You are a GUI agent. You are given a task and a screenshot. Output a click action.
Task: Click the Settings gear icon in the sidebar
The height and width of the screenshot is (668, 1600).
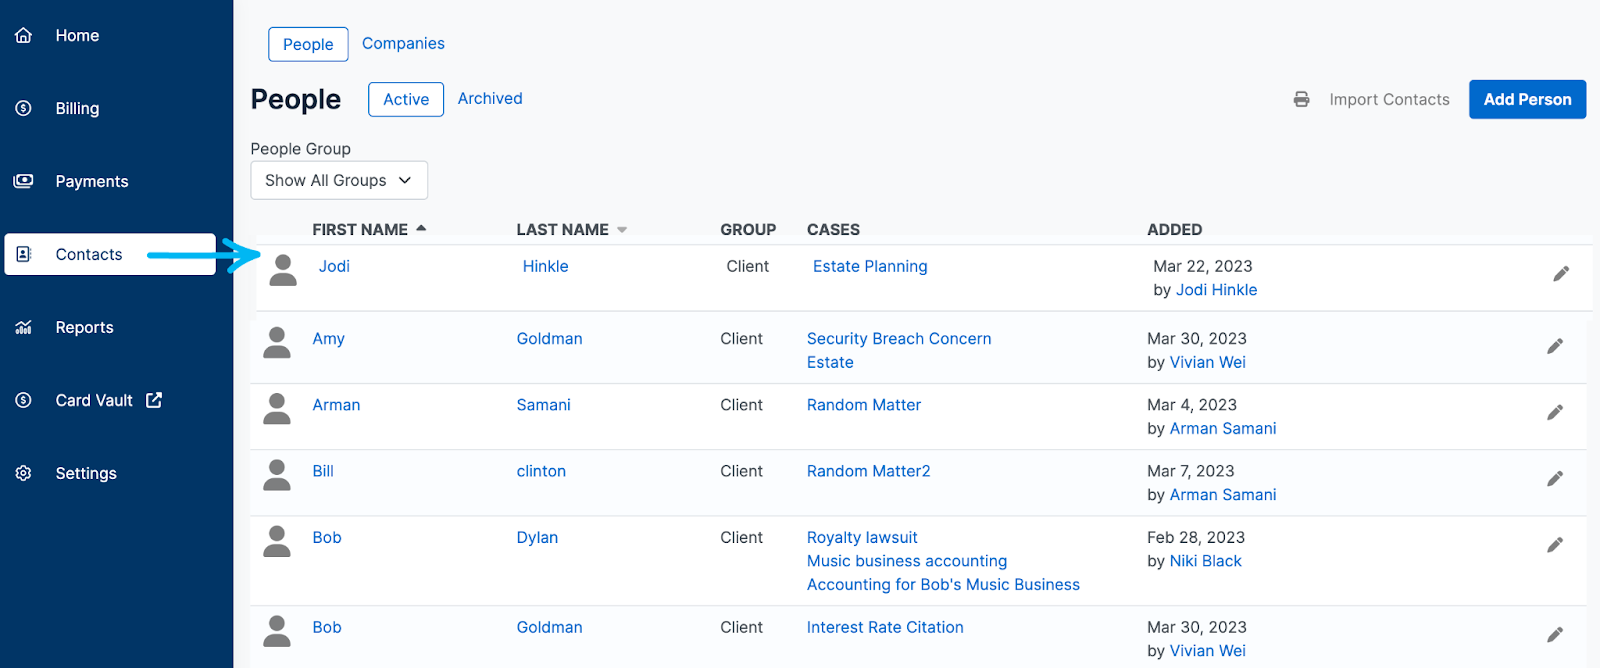coord(24,473)
